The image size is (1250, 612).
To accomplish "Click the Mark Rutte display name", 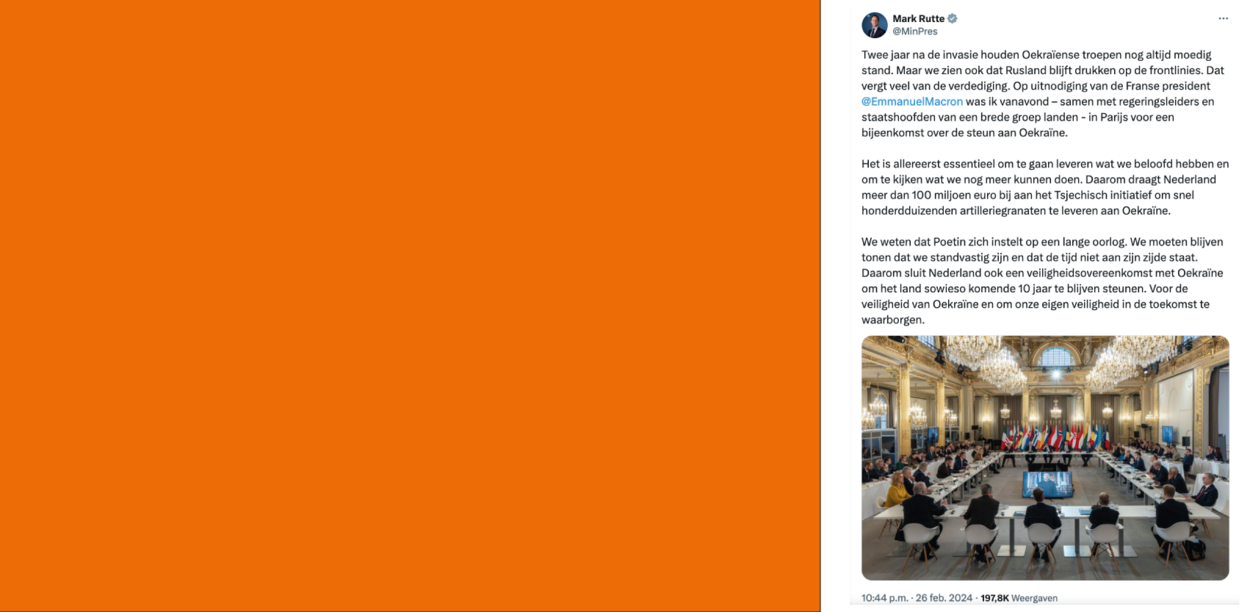I will pos(918,18).
